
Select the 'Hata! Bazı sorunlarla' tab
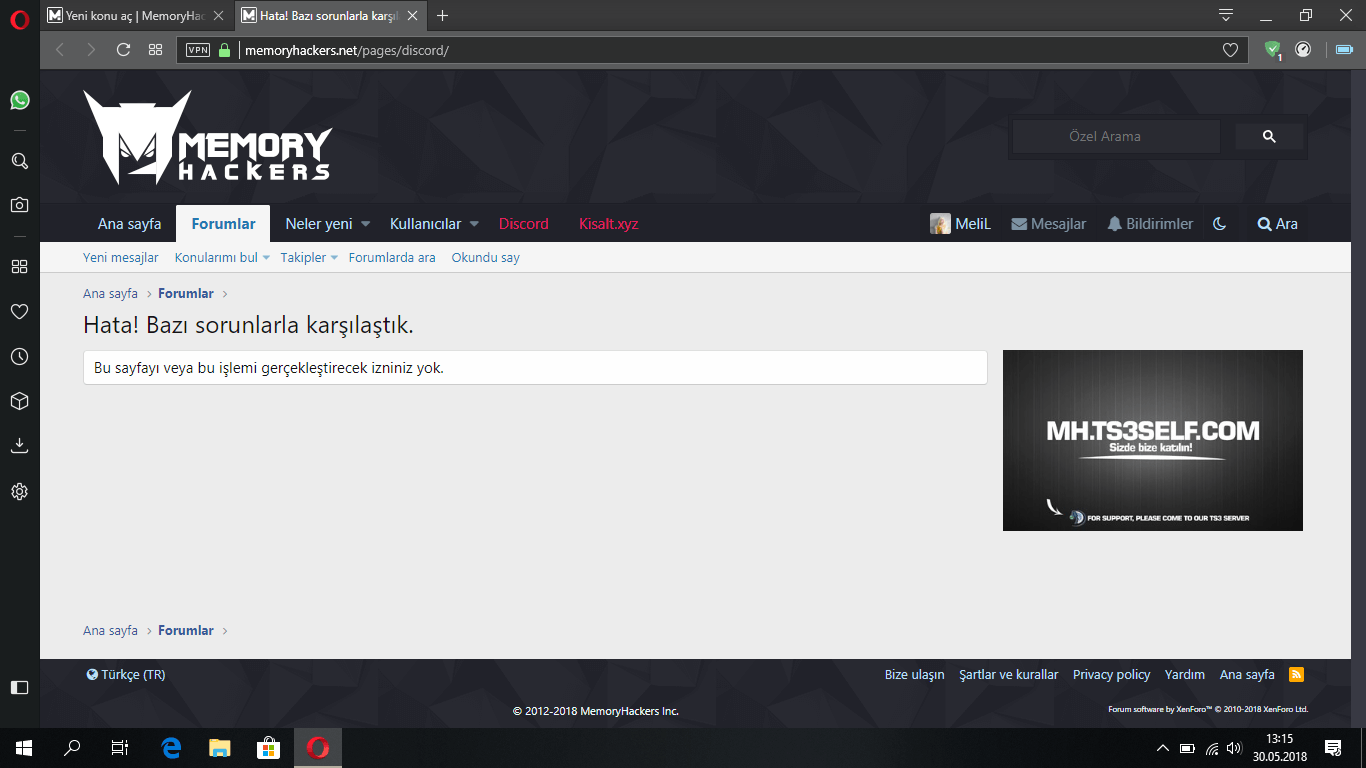pyautogui.click(x=320, y=15)
